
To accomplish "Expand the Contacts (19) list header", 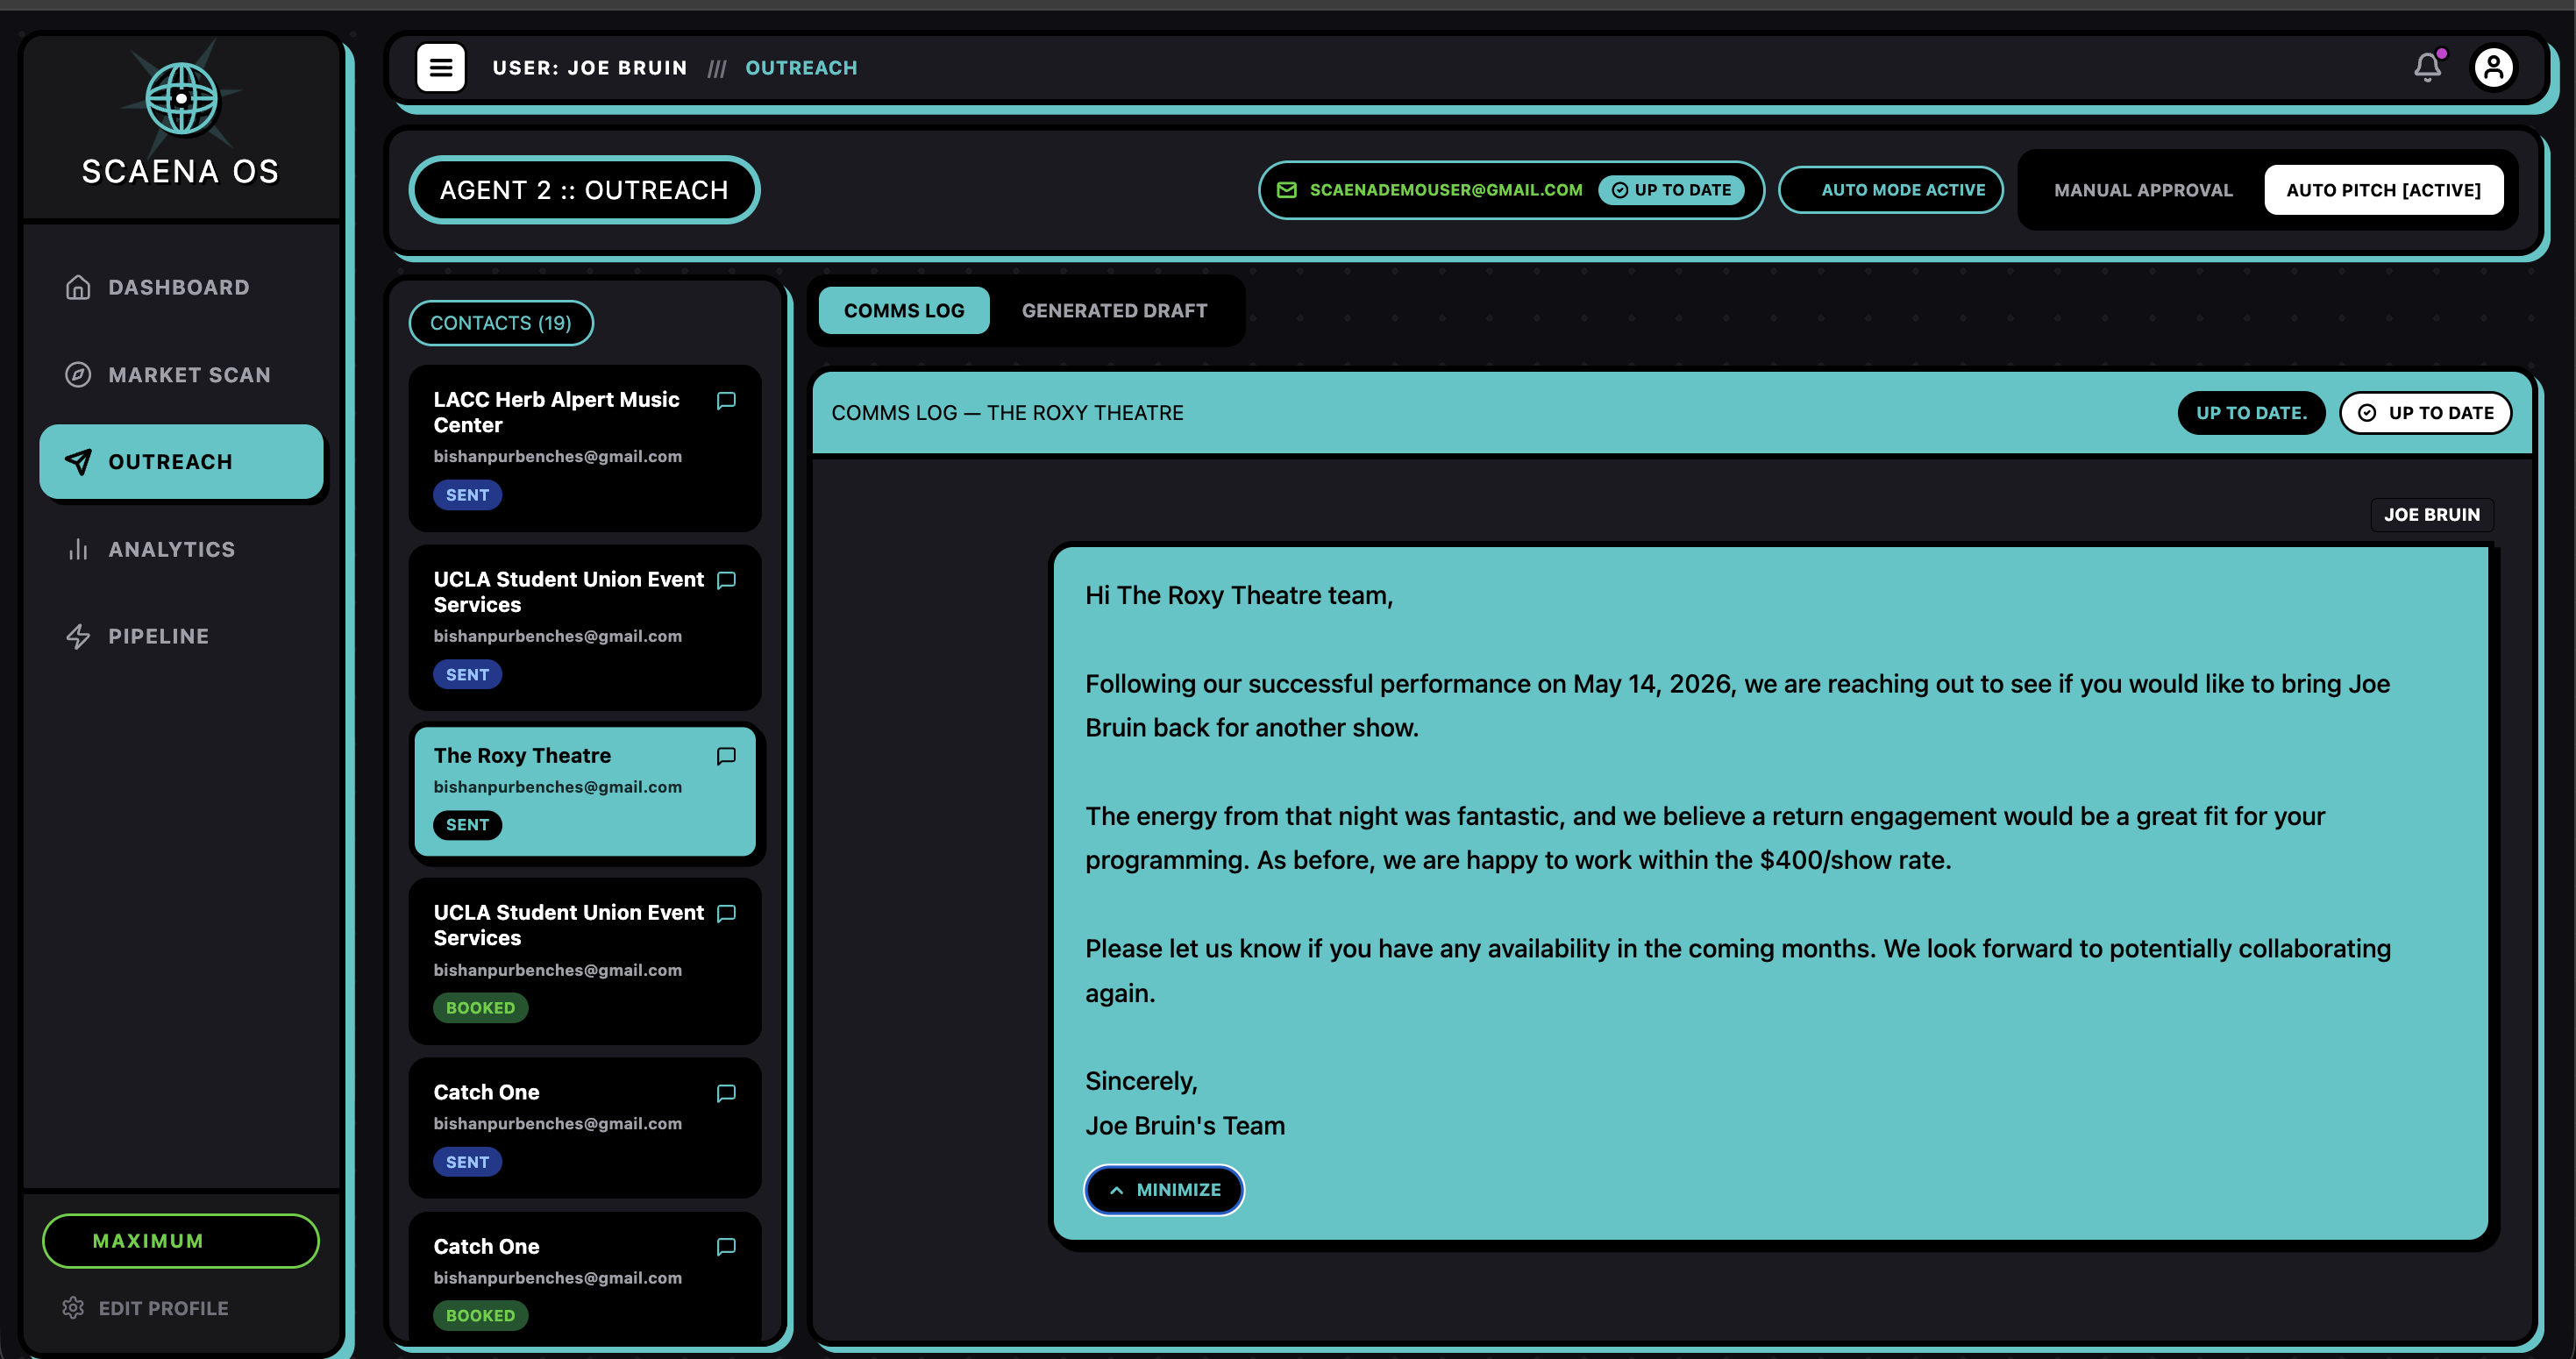I will coord(501,323).
